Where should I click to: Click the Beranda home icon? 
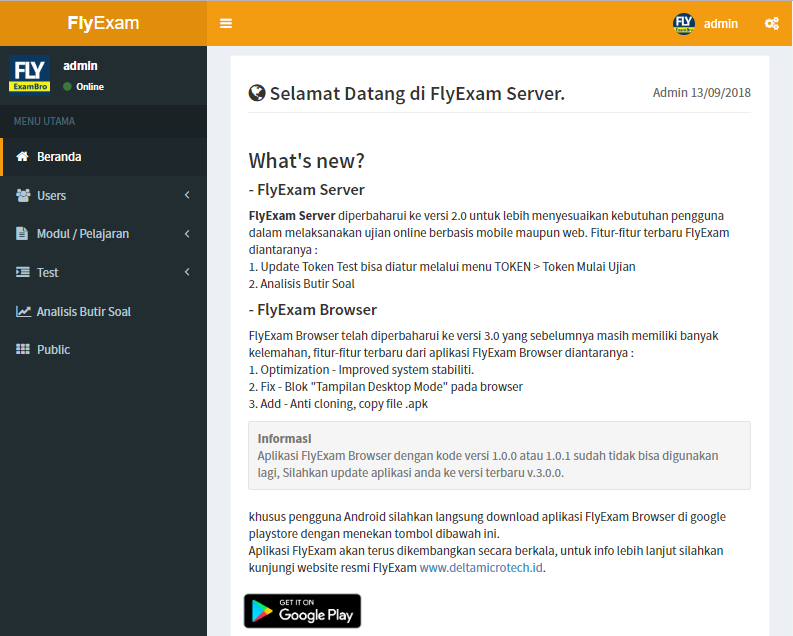tap(22, 156)
